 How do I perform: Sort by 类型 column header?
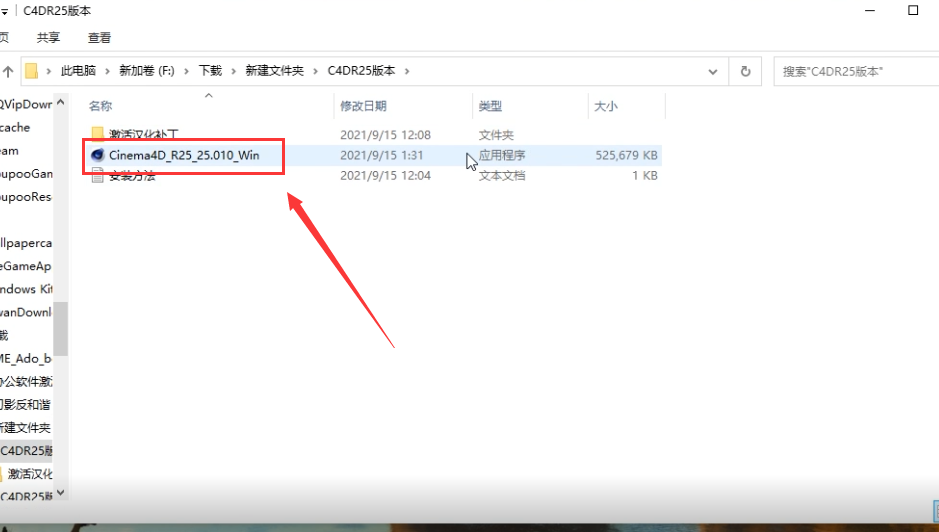pyautogui.click(x=490, y=106)
